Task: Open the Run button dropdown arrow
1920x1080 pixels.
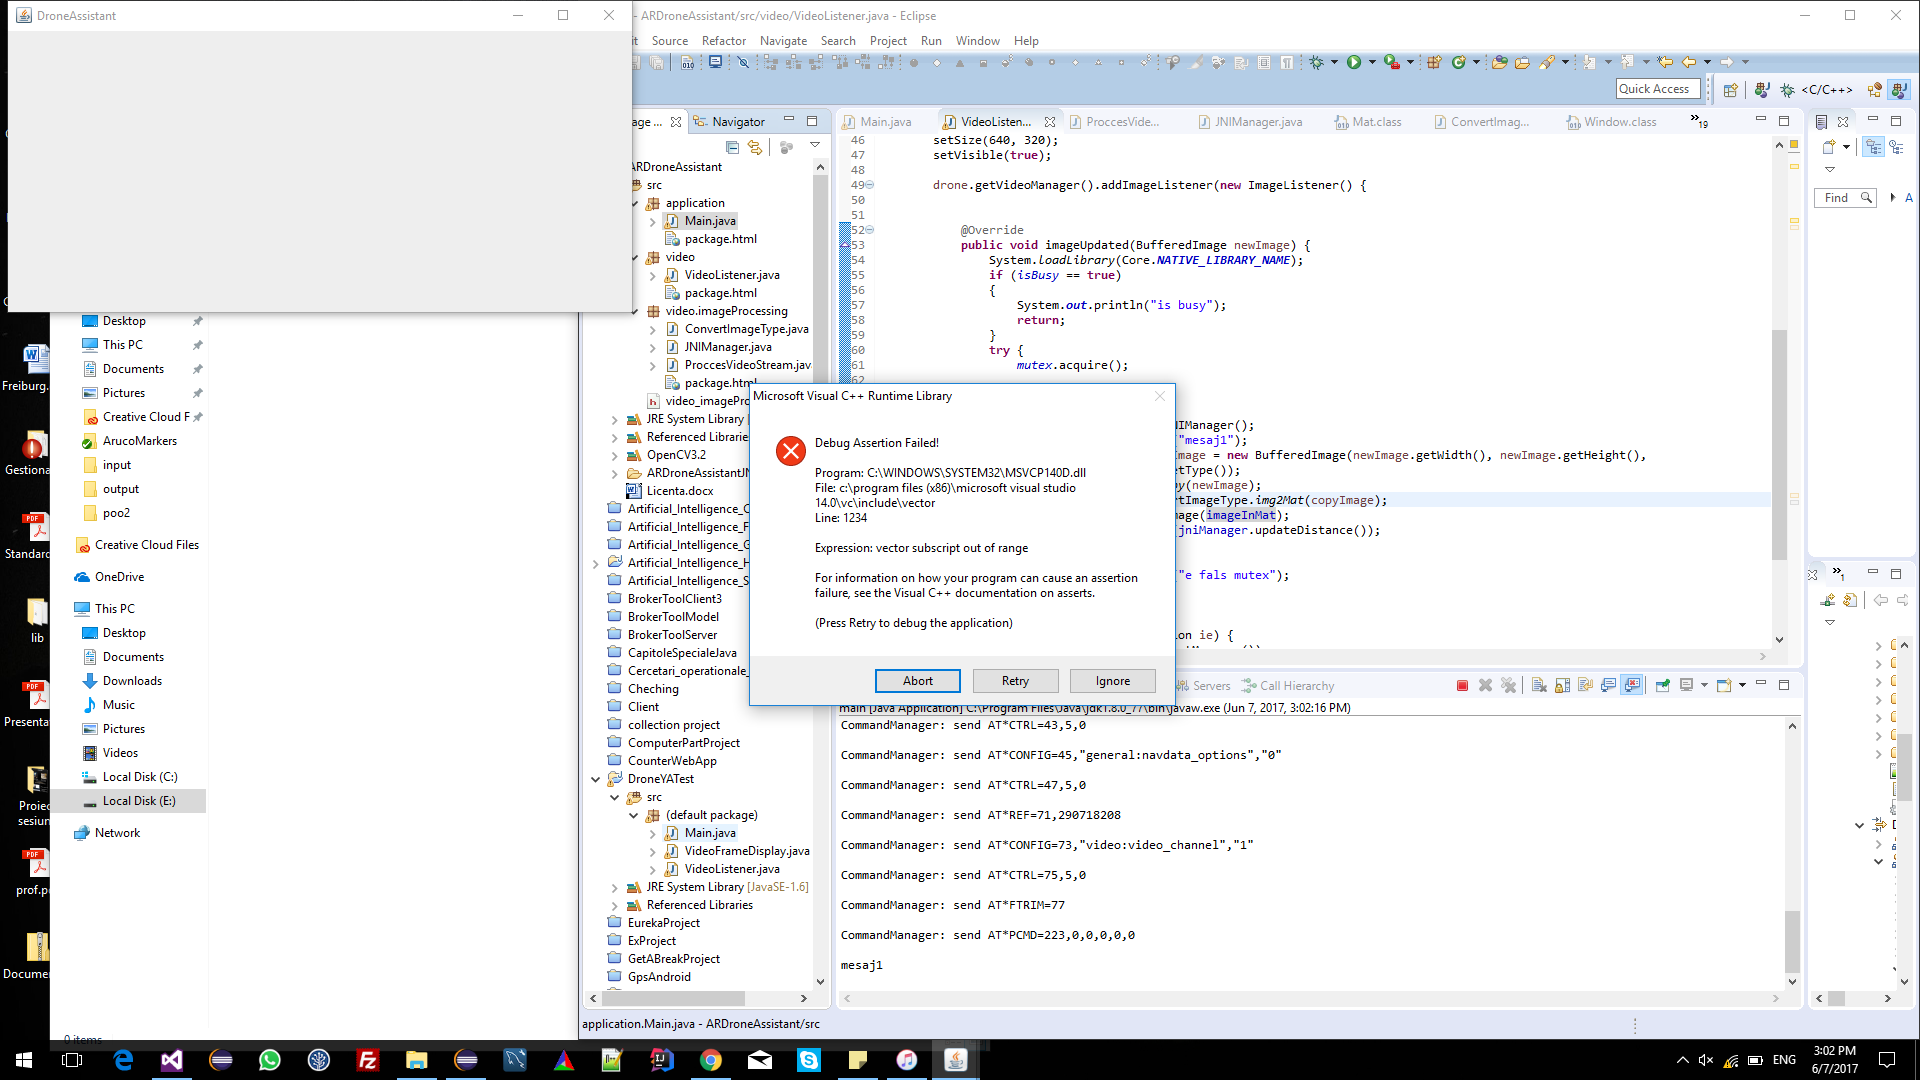Action: click(x=1372, y=62)
